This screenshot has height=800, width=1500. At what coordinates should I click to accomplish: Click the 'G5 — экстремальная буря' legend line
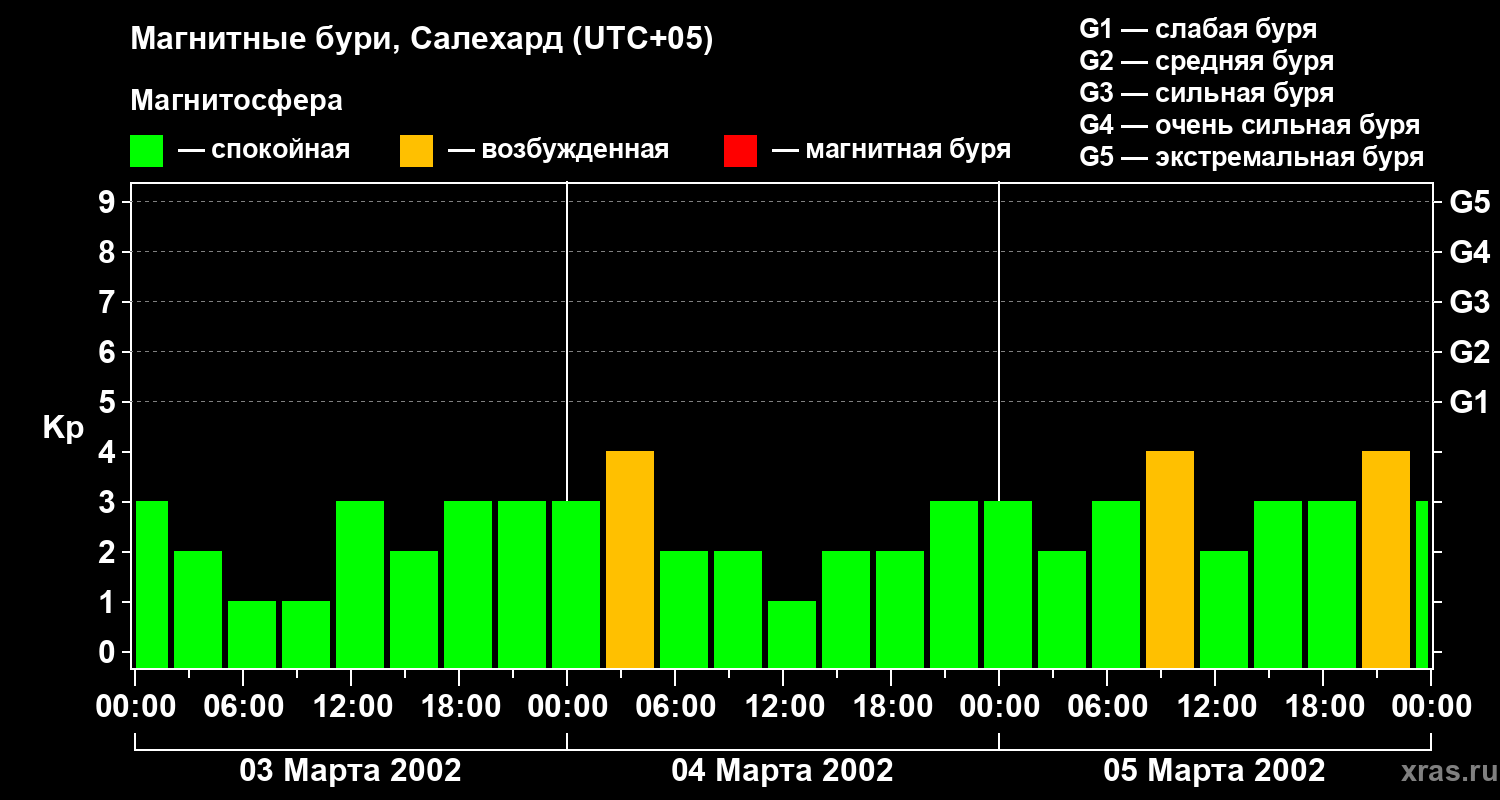(x=1252, y=158)
